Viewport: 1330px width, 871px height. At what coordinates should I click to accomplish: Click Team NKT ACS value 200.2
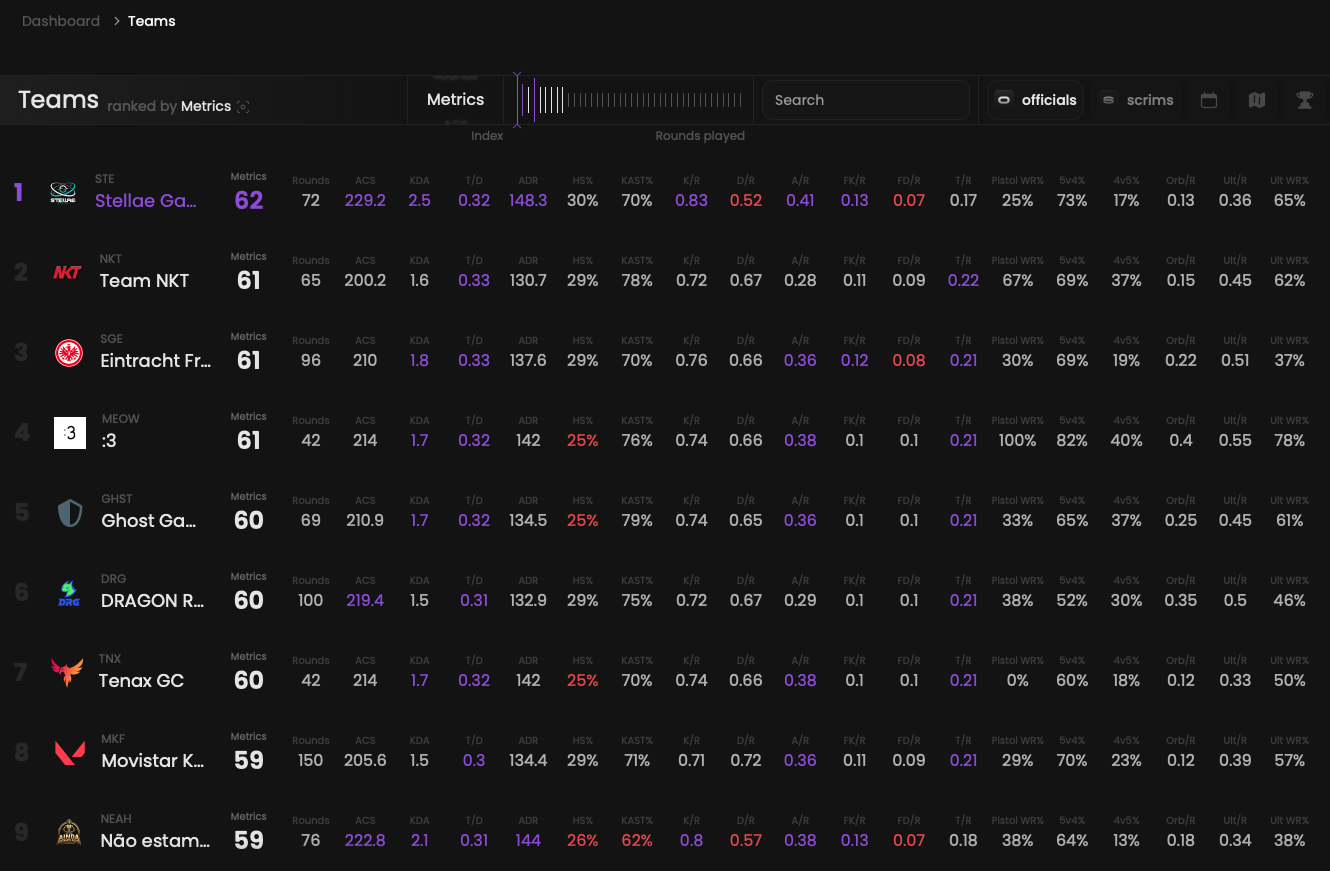coord(365,280)
